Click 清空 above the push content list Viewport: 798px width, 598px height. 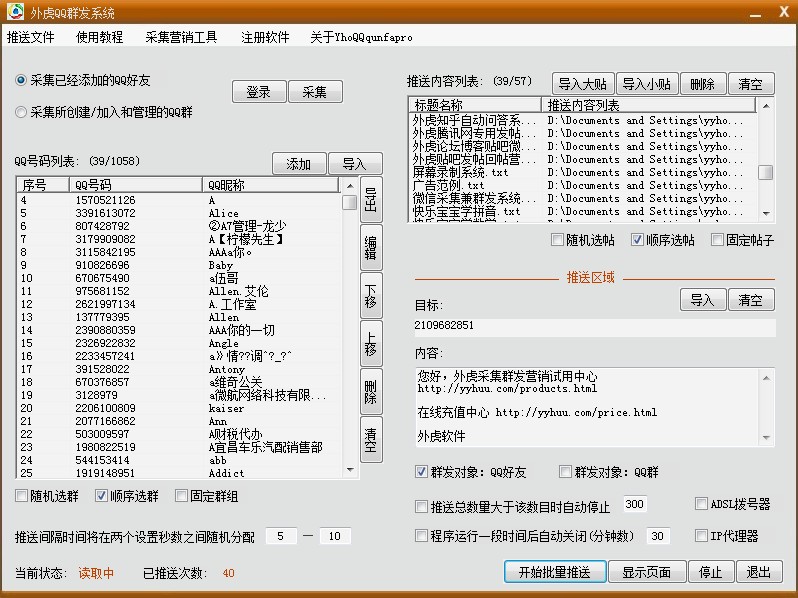pos(751,83)
